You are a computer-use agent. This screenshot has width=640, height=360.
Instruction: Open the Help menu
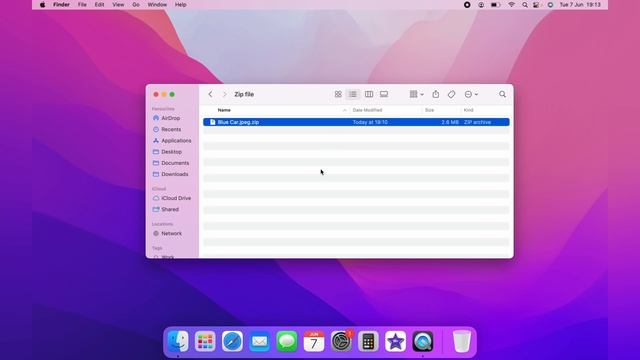pos(180,5)
